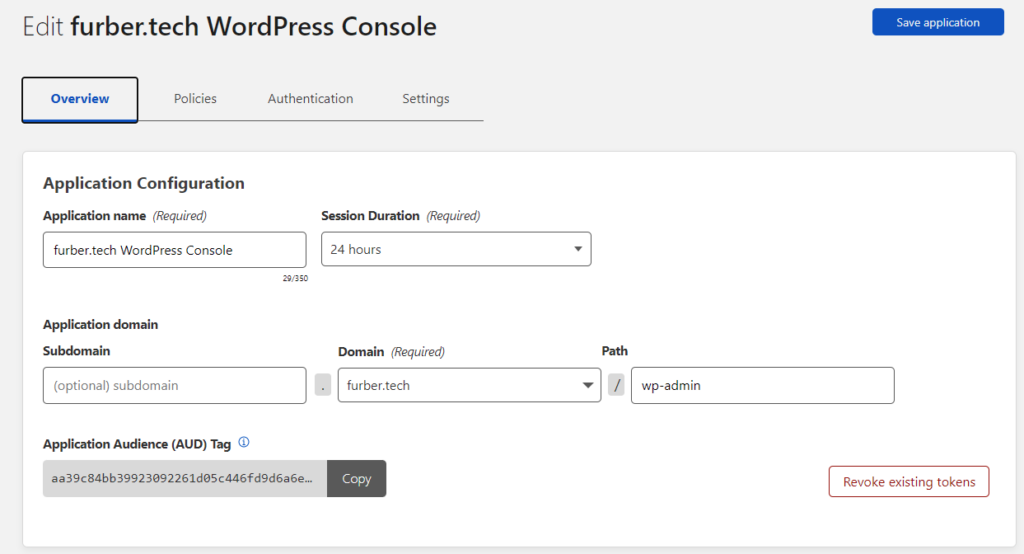Image resolution: width=1024 pixels, height=554 pixels.
Task: Go to the Authentication tab
Action: 310,99
